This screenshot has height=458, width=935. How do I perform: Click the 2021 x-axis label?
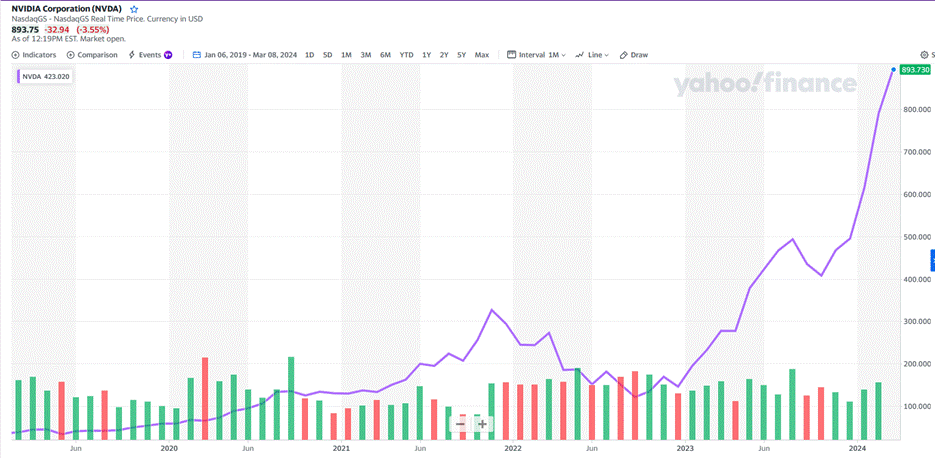[x=341, y=447]
